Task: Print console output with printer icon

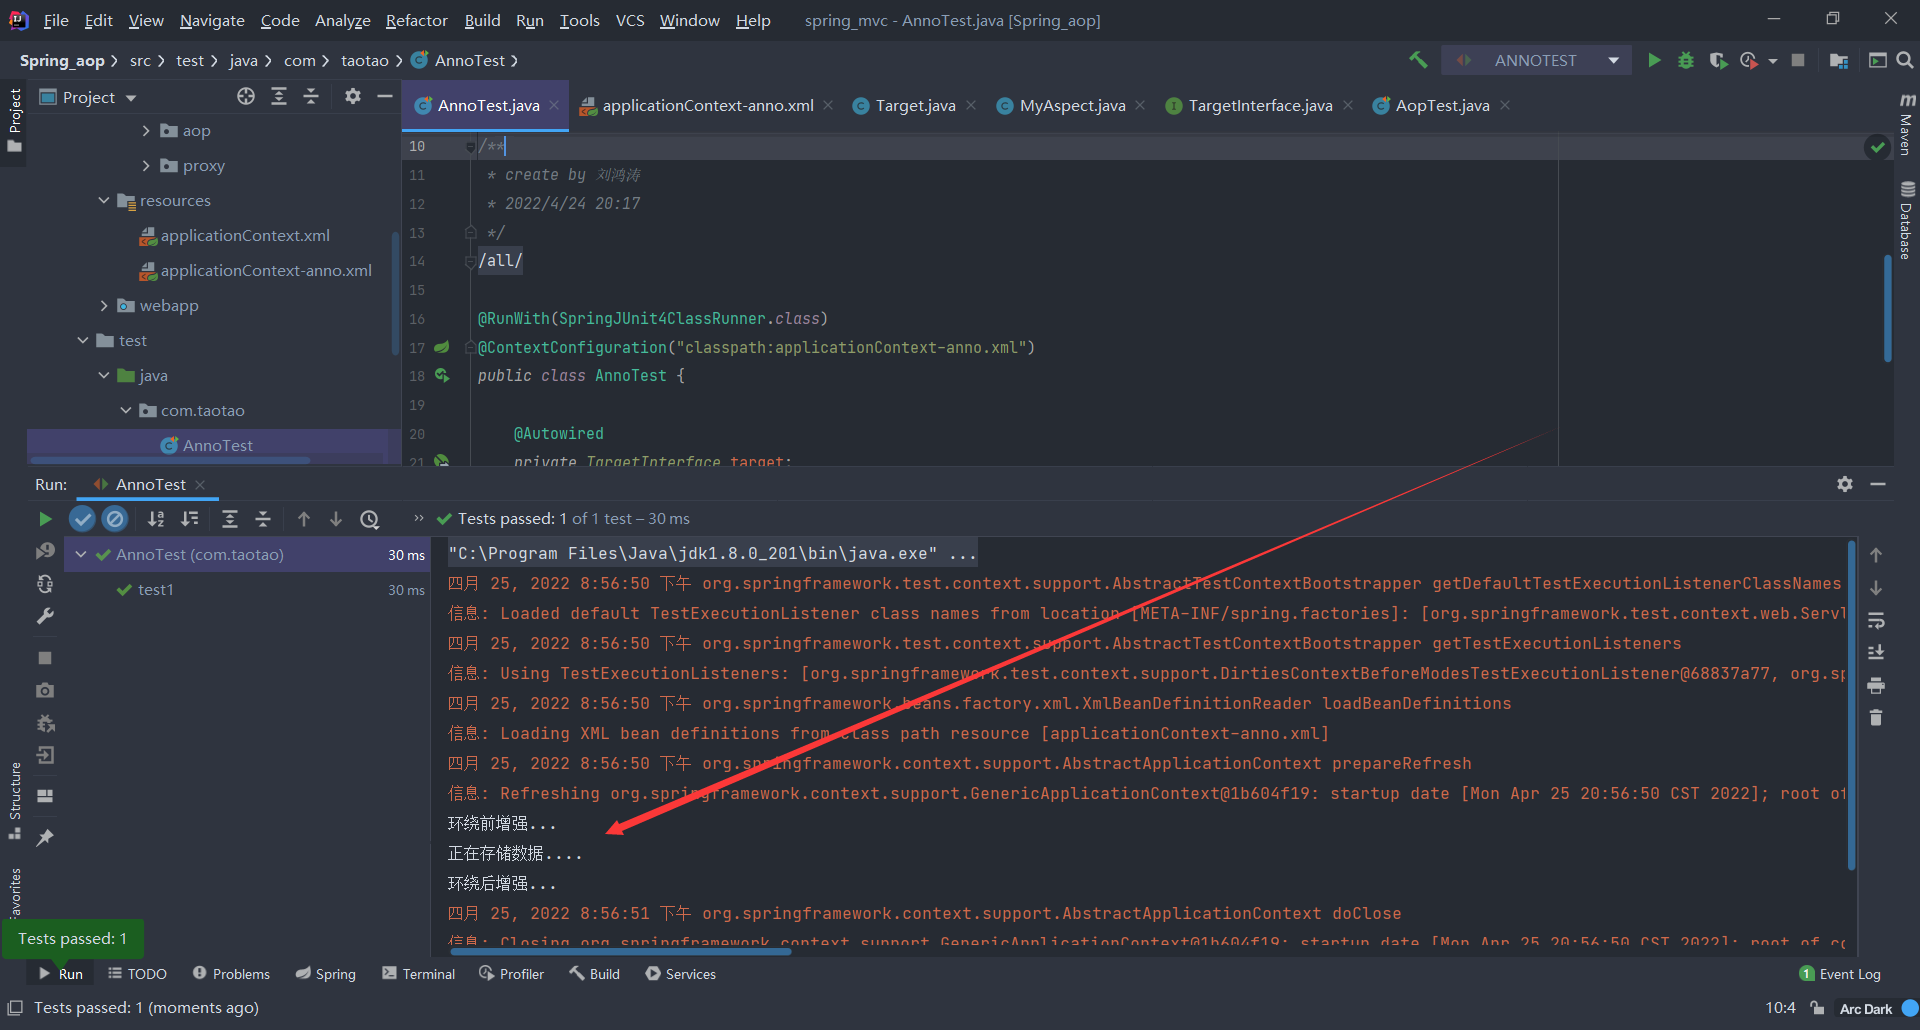Action: pyautogui.click(x=1876, y=685)
